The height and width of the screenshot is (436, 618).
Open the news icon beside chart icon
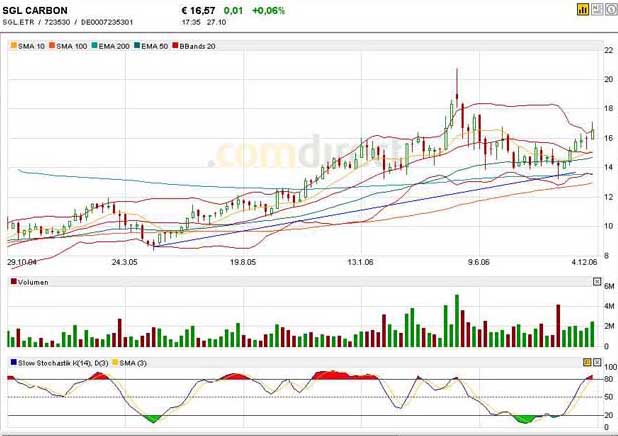[x=597, y=9]
